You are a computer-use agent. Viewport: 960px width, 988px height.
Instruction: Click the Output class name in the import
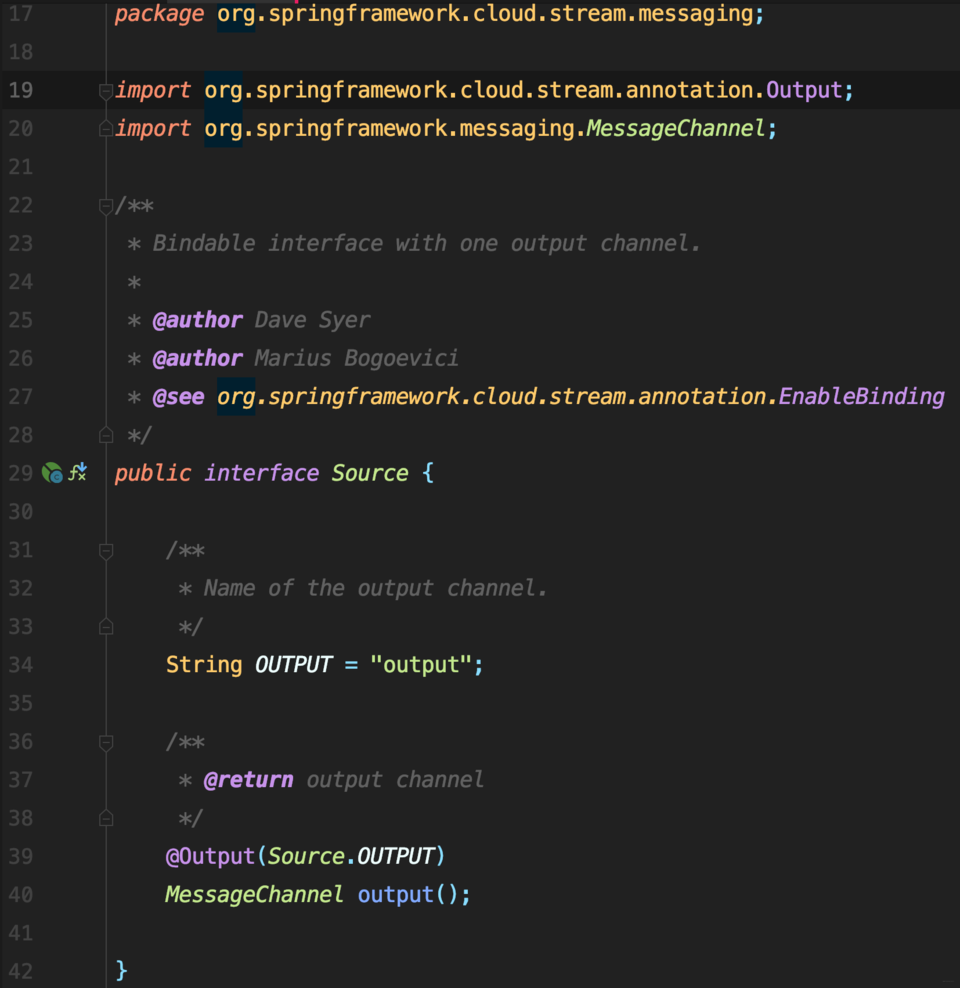pos(804,91)
